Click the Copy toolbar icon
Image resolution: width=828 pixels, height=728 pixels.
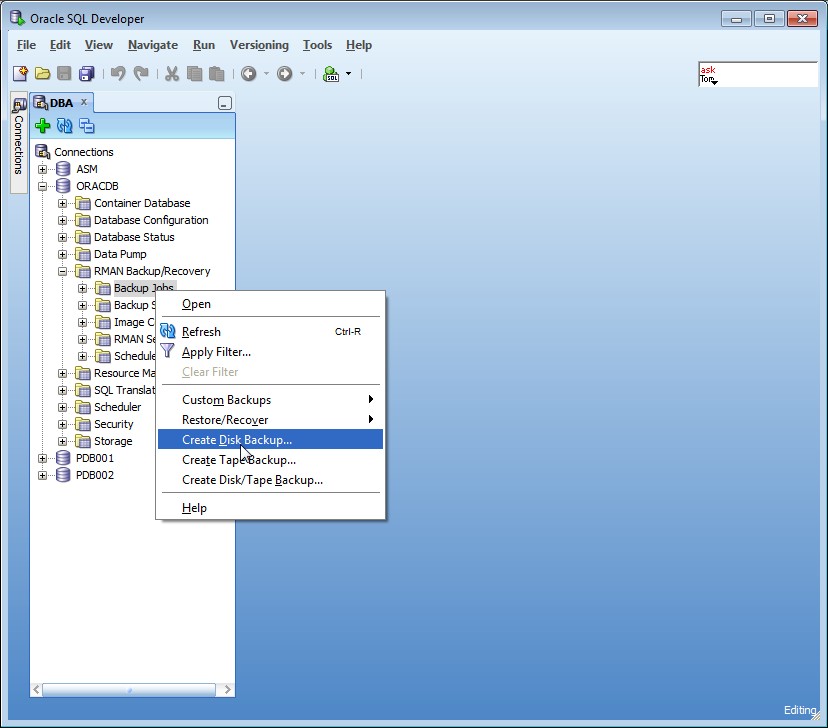(x=194, y=73)
